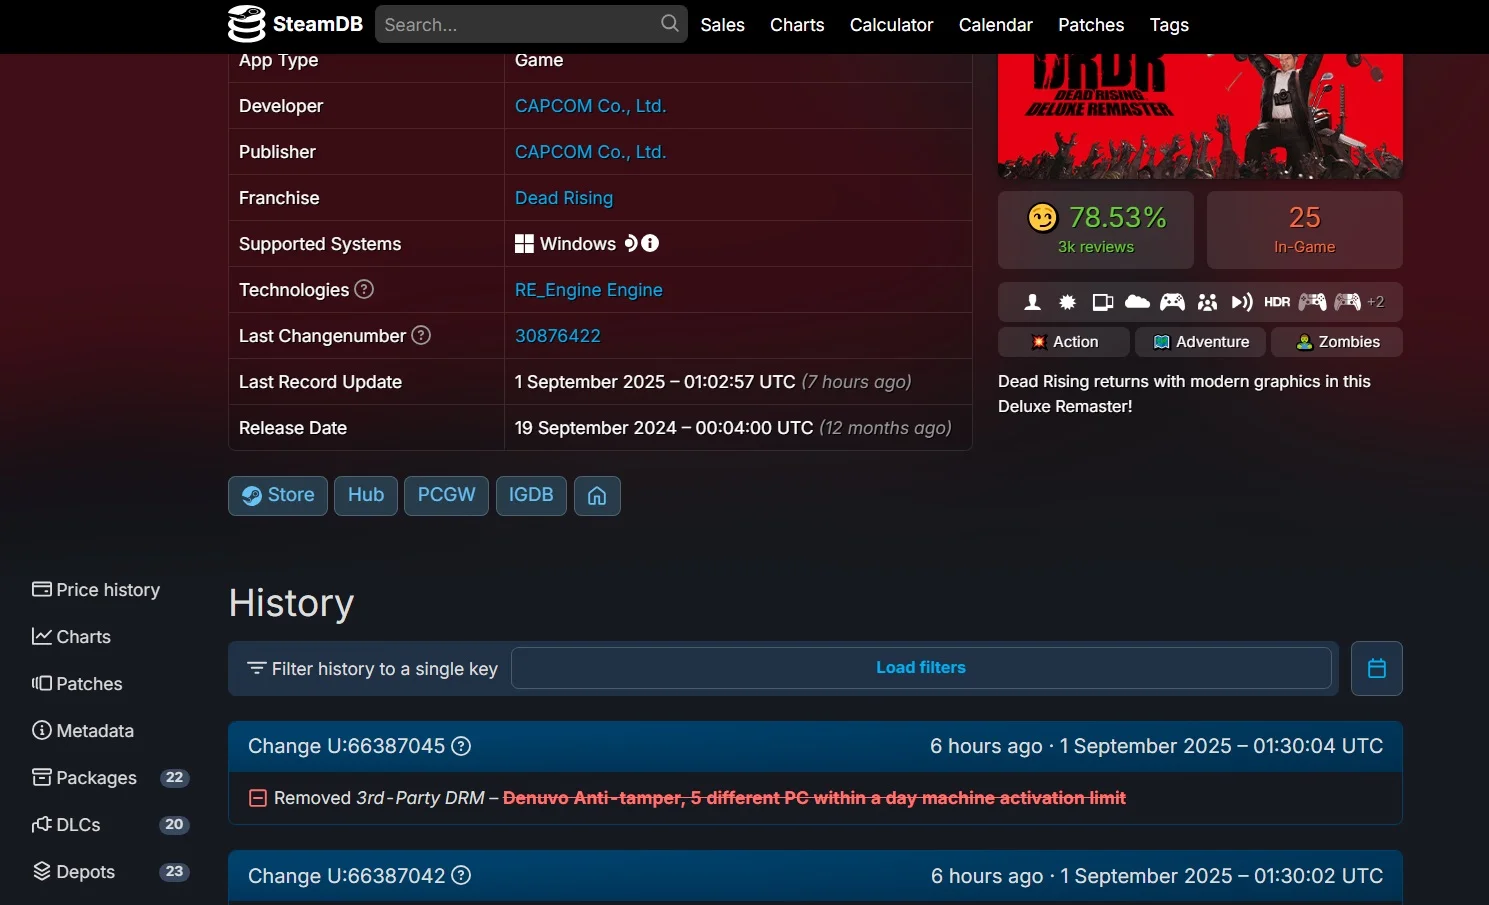The image size is (1489, 905).
Task: Open the Patches item in the top navigation
Action: coord(1091,25)
